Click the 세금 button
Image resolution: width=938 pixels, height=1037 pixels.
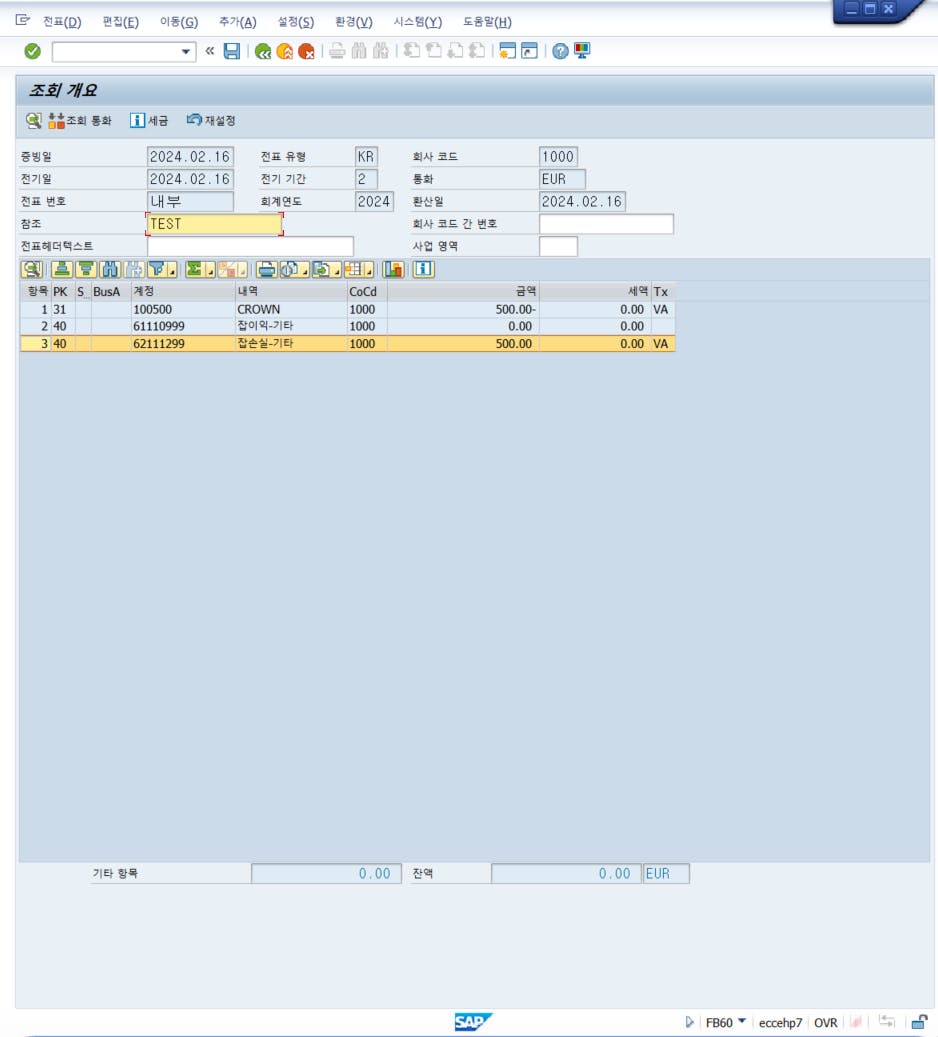[149, 120]
